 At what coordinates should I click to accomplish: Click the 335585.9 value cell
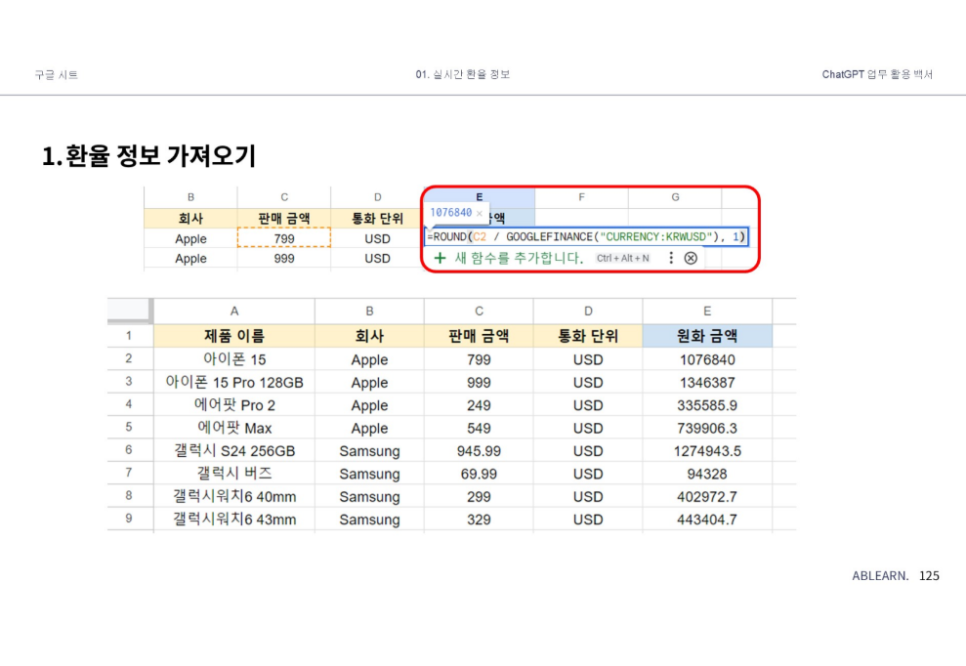tap(707, 405)
